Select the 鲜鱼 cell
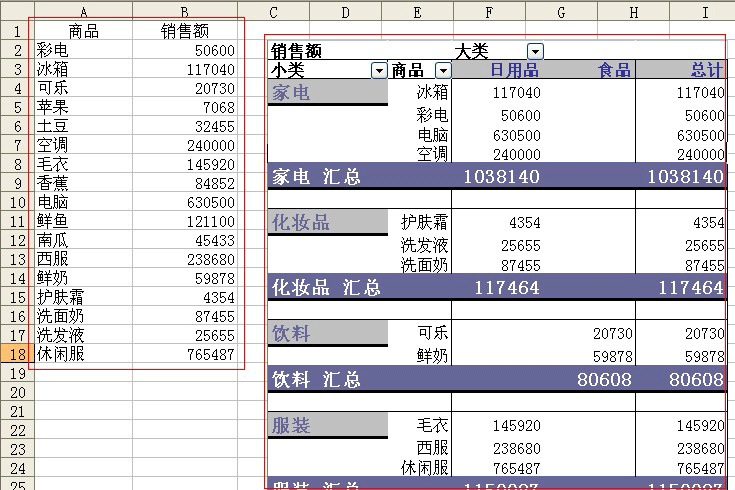This screenshot has height=490, width=735. pyautogui.click(x=83, y=221)
